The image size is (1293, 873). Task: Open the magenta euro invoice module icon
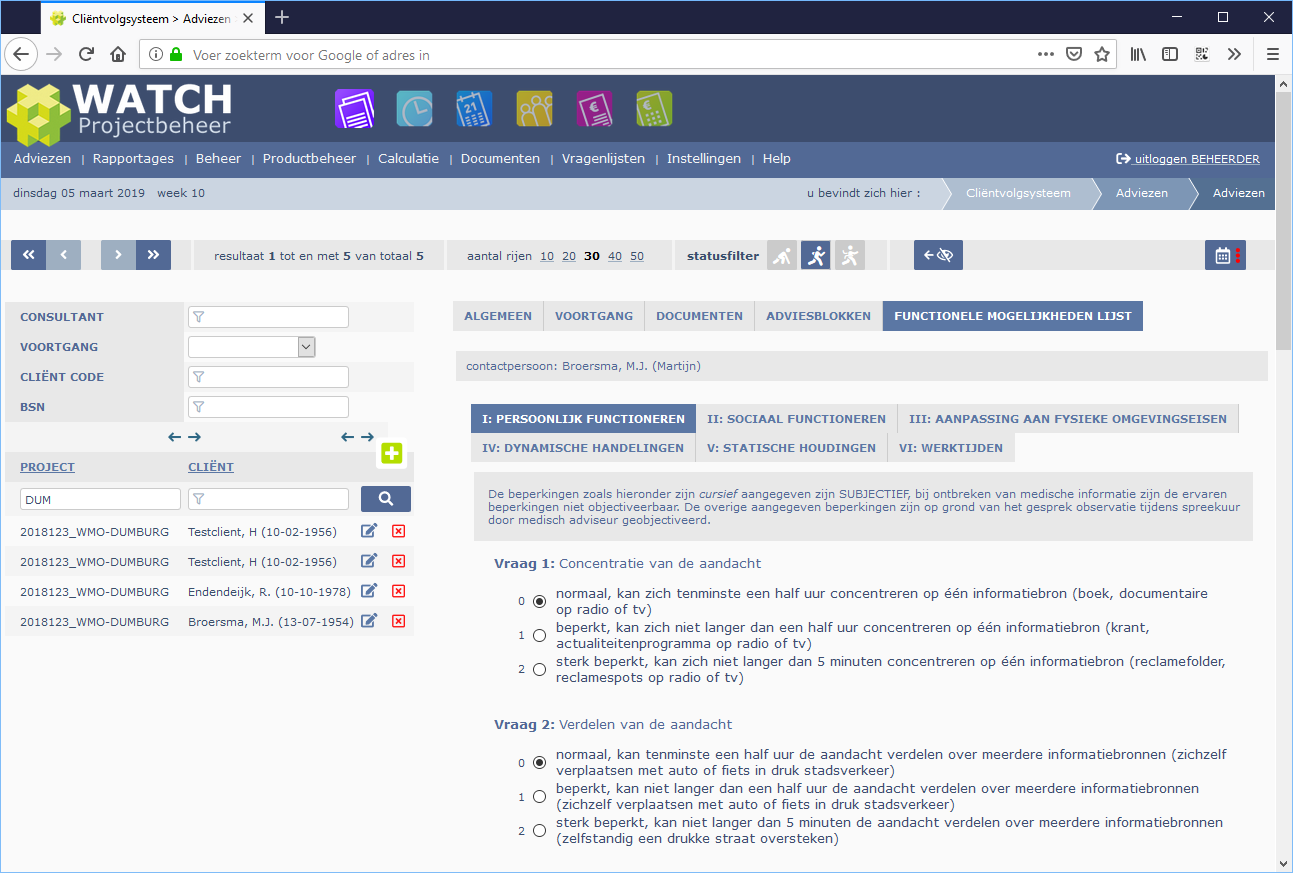point(594,108)
